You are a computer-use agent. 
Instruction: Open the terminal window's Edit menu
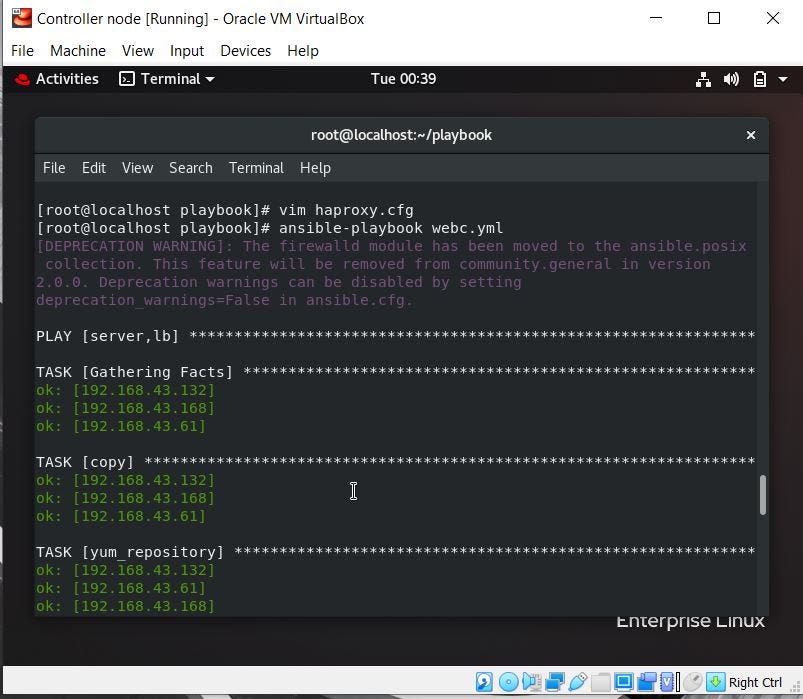click(94, 168)
